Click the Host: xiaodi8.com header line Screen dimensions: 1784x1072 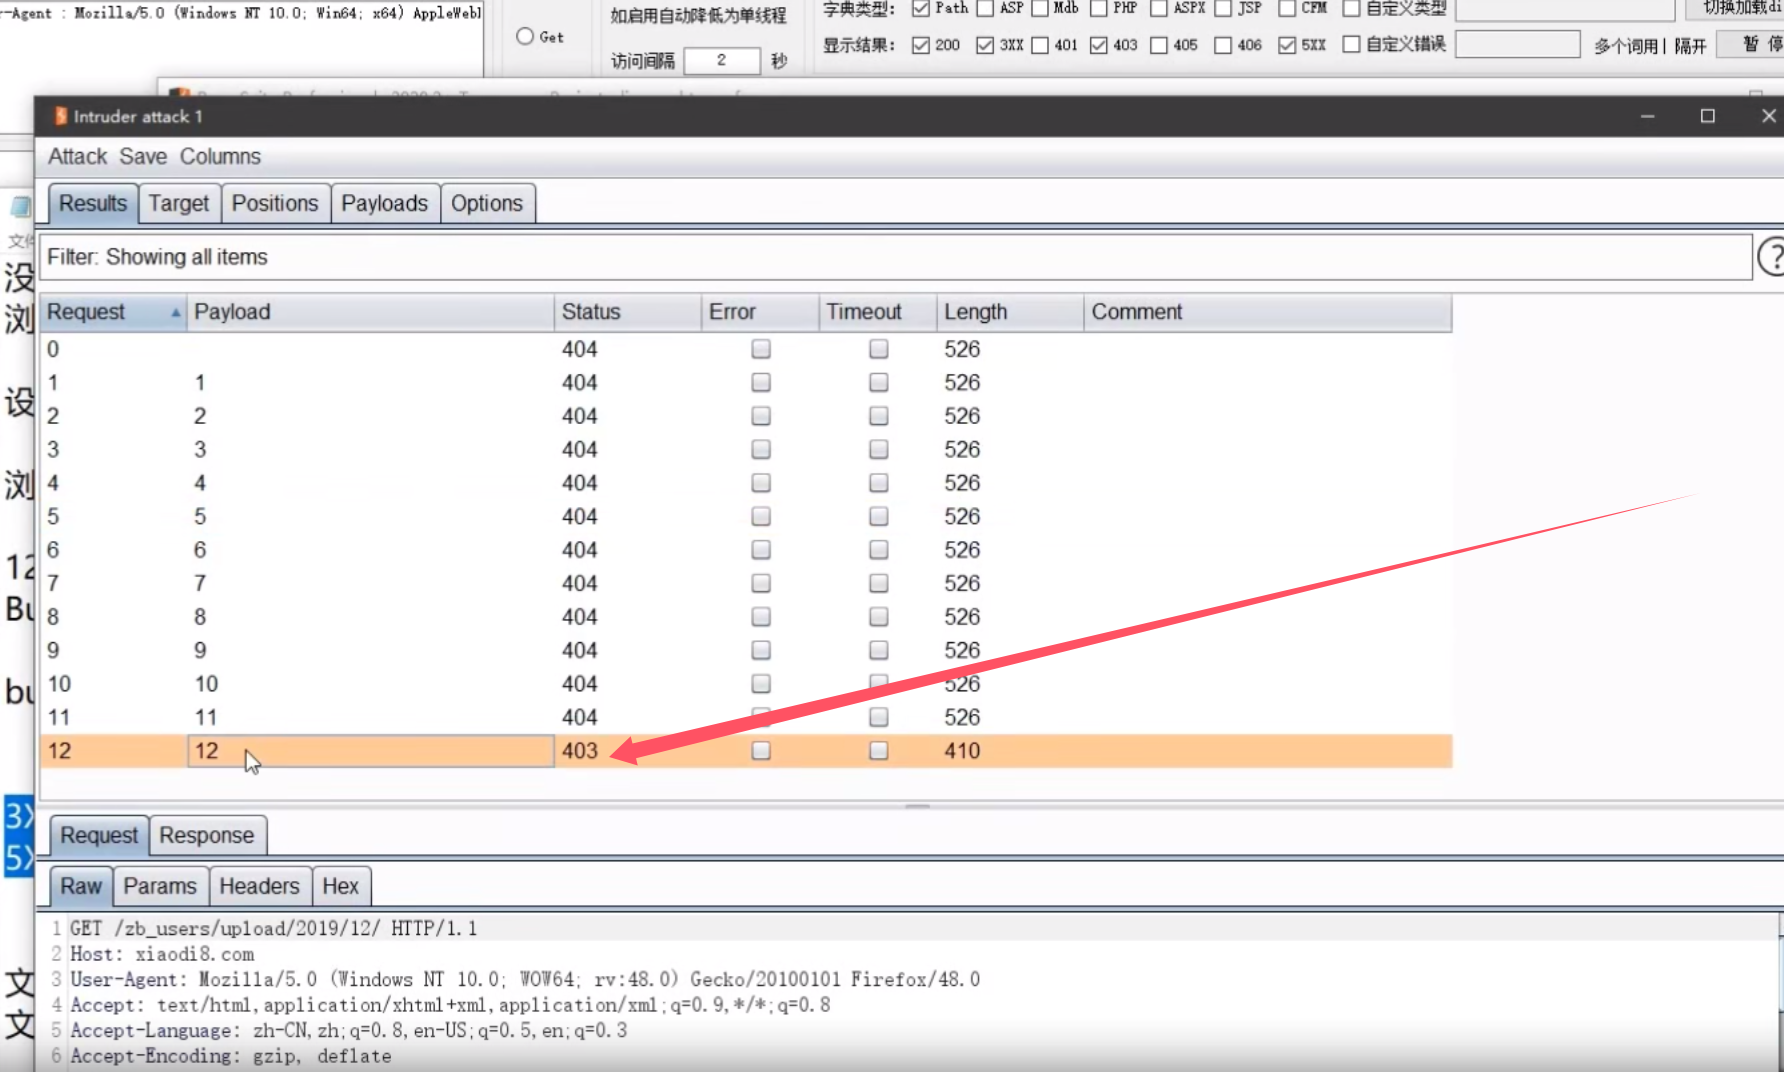click(x=162, y=954)
